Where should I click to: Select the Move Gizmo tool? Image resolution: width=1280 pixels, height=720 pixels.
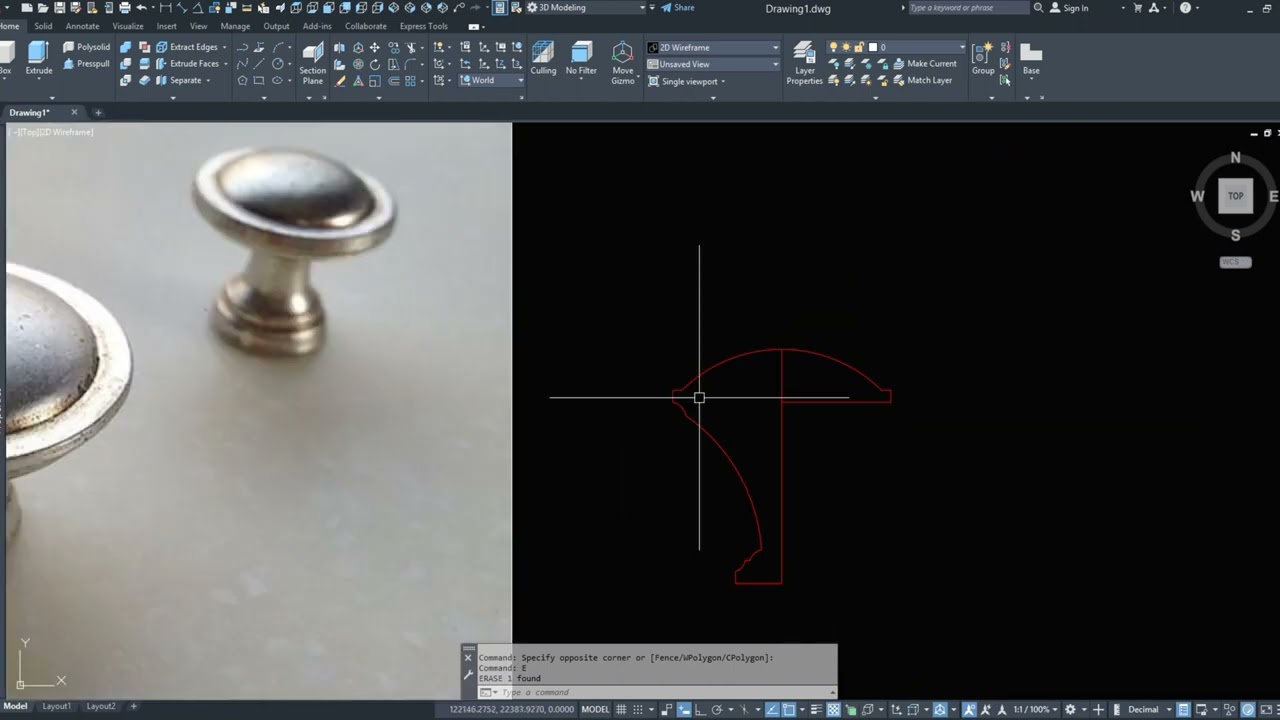[x=623, y=63]
